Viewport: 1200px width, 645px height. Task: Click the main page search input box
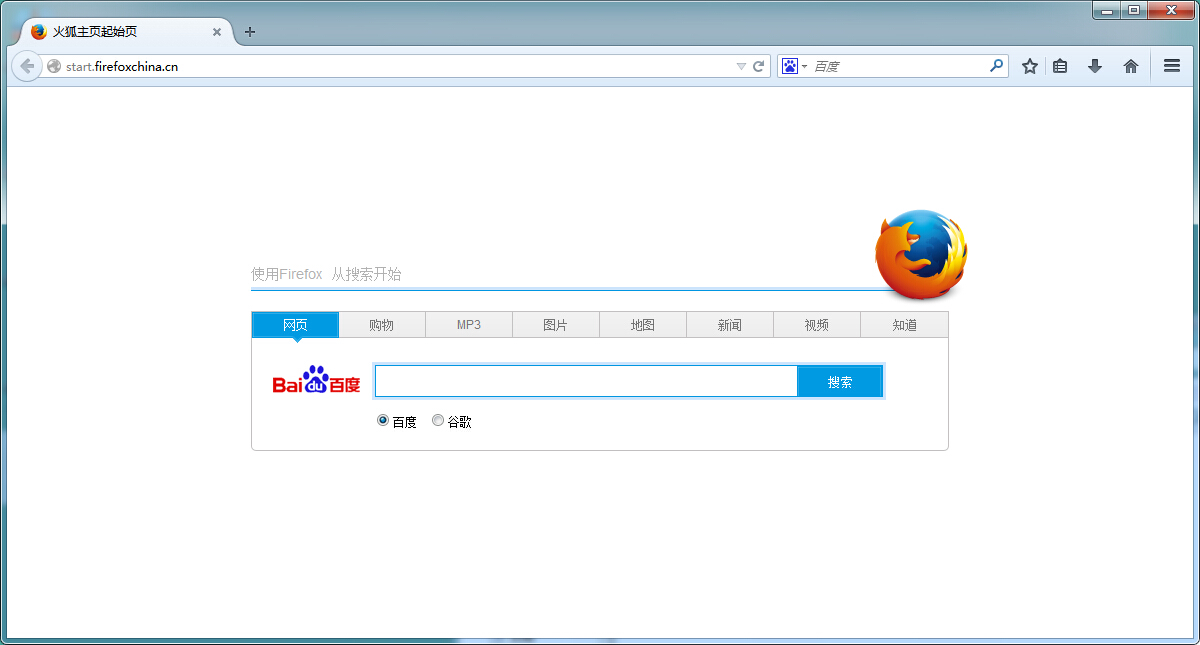pos(586,381)
